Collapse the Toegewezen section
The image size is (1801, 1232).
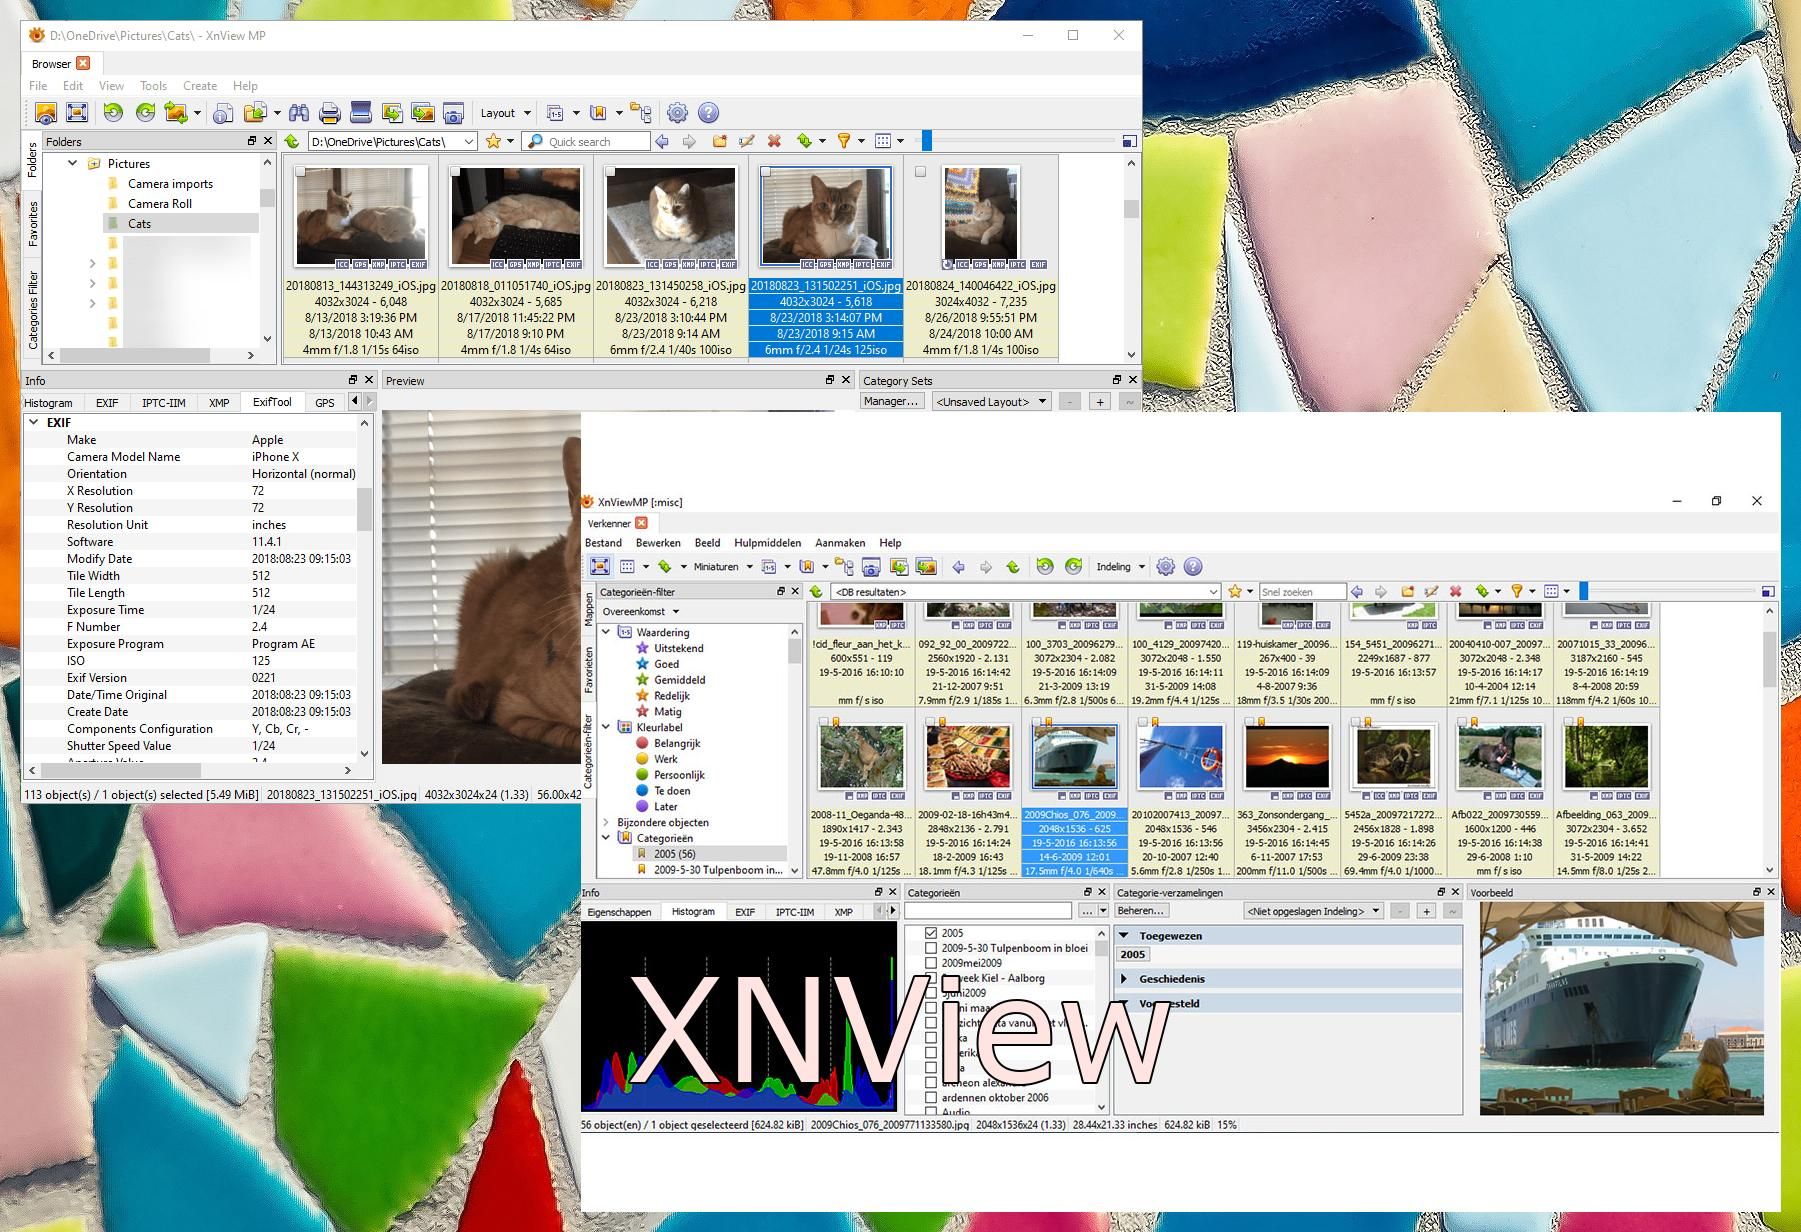pyautogui.click(x=1124, y=936)
